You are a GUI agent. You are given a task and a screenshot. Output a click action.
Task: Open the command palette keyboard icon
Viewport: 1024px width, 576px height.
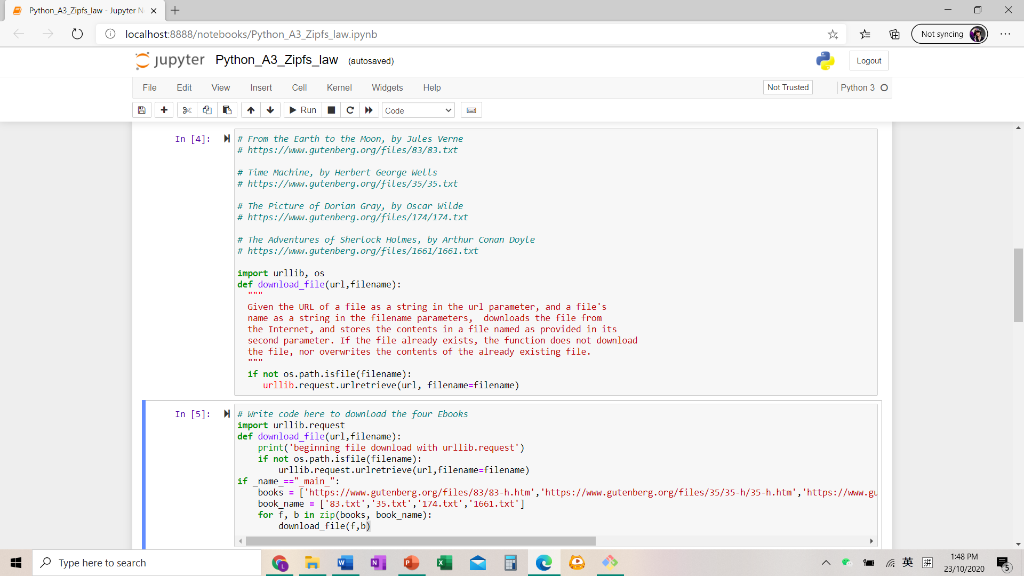click(x=471, y=110)
